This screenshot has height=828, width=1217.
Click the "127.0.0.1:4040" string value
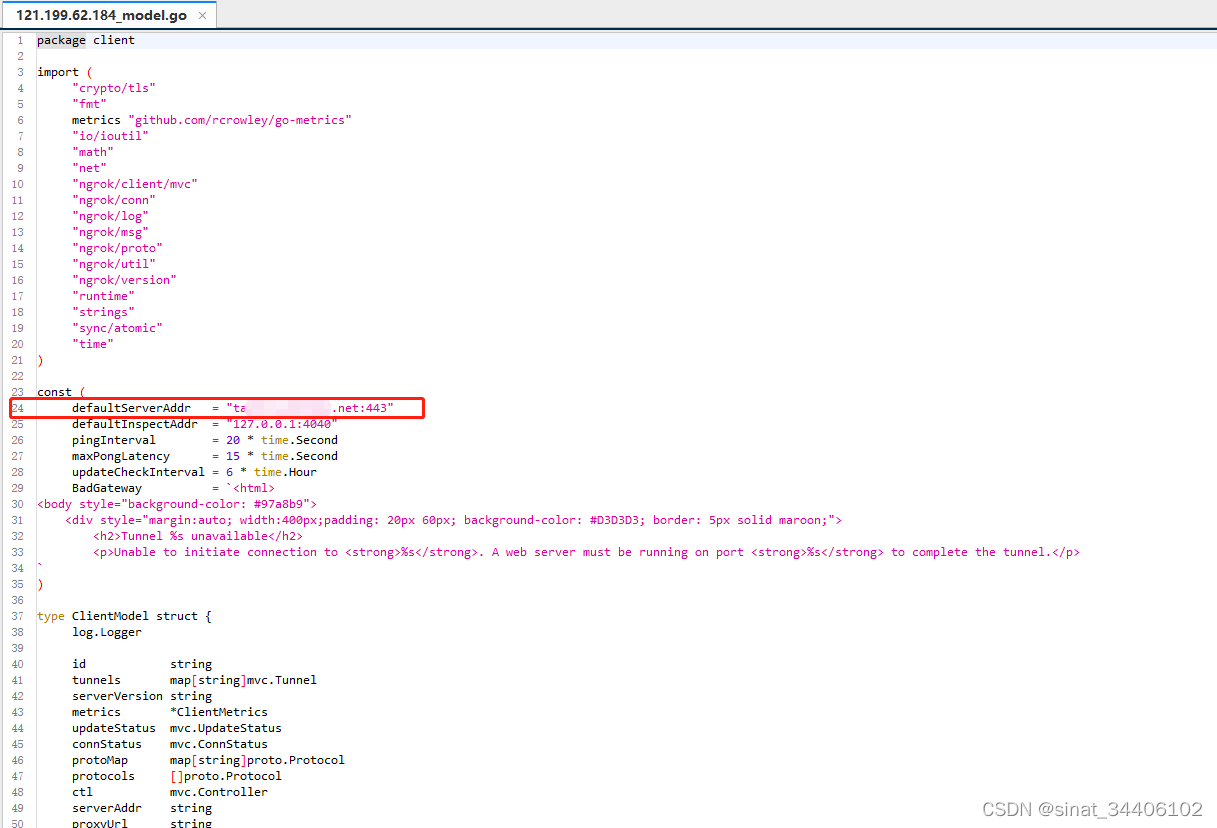[x=282, y=424]
